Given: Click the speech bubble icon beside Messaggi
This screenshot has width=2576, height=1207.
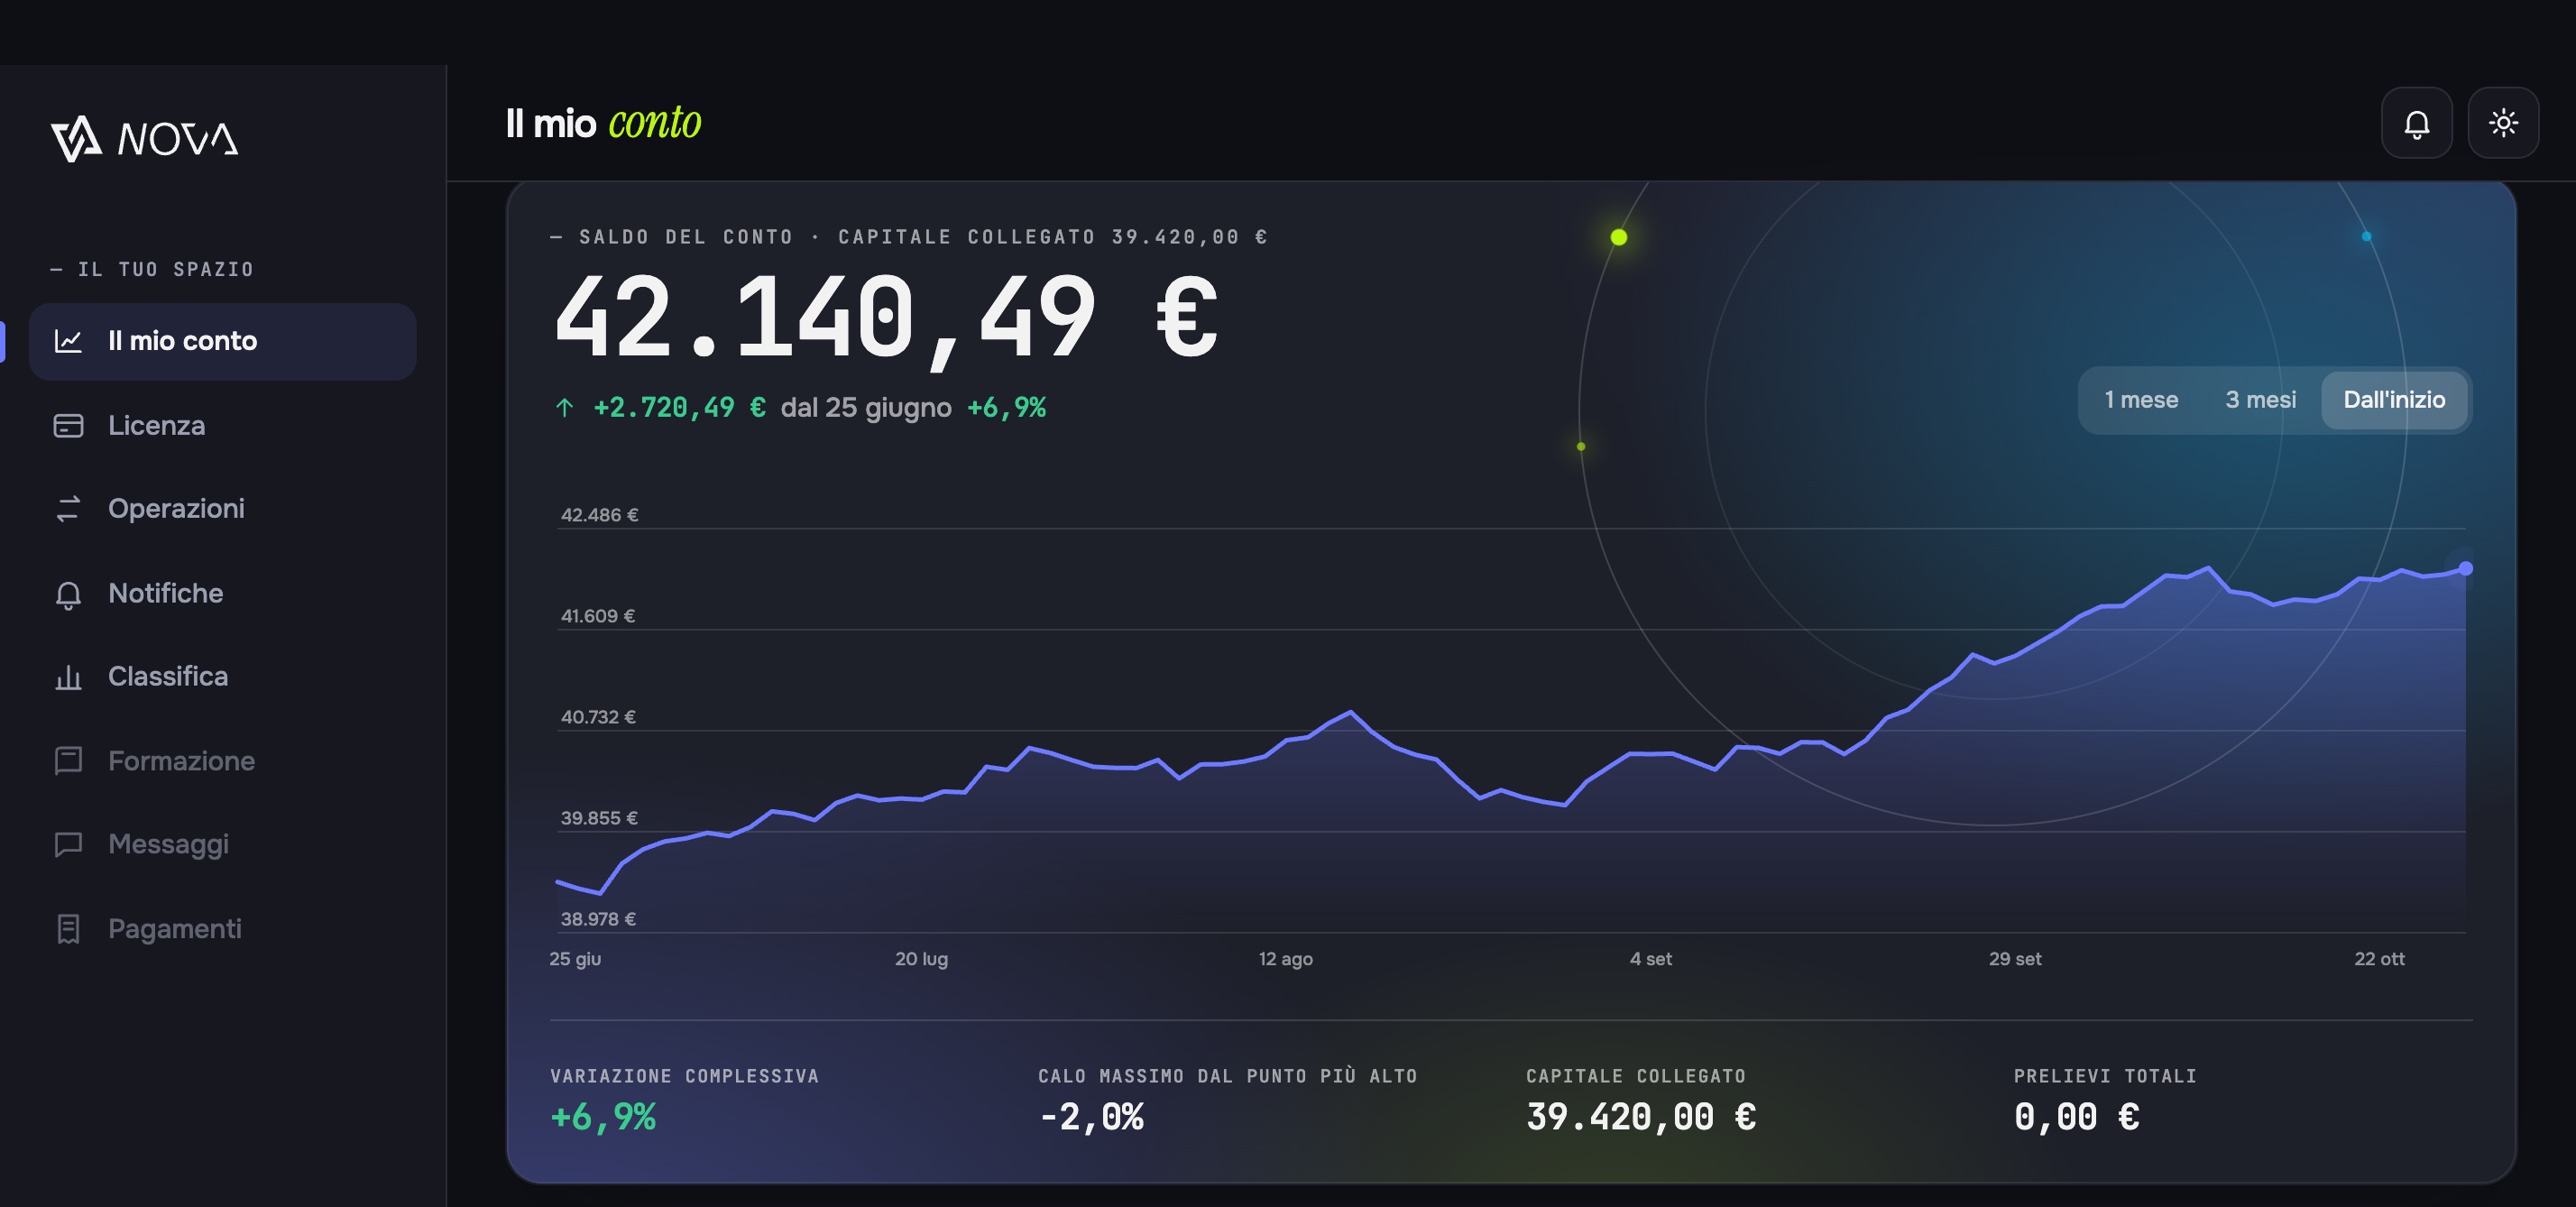Looking at the screenshot, I should click(68, 845).
